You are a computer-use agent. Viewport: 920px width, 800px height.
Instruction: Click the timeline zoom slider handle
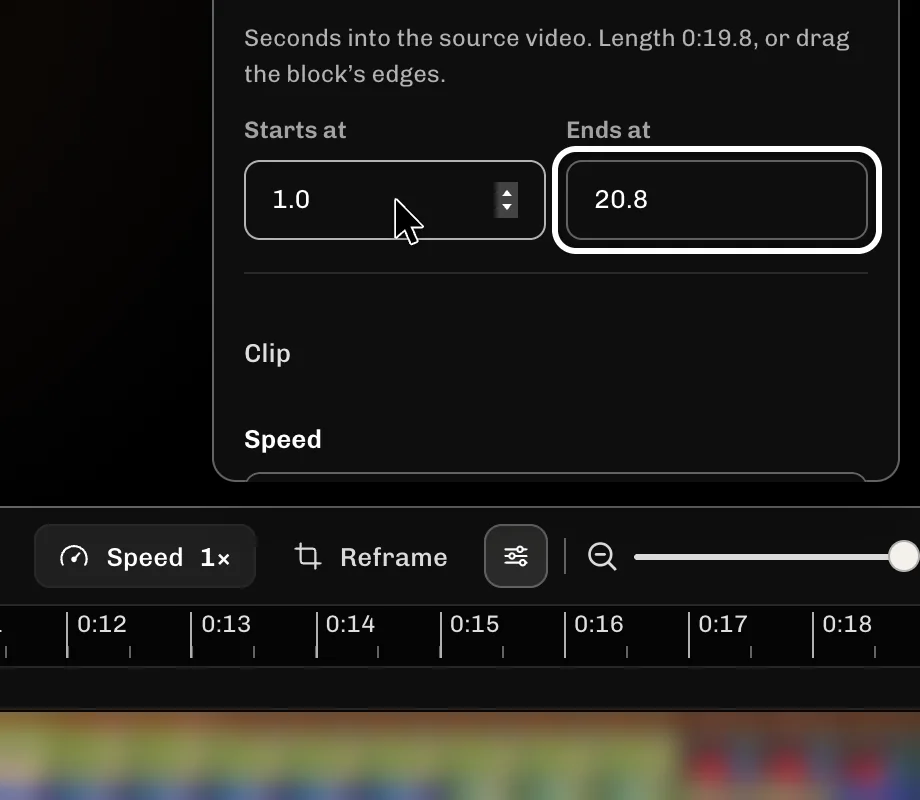904,556
